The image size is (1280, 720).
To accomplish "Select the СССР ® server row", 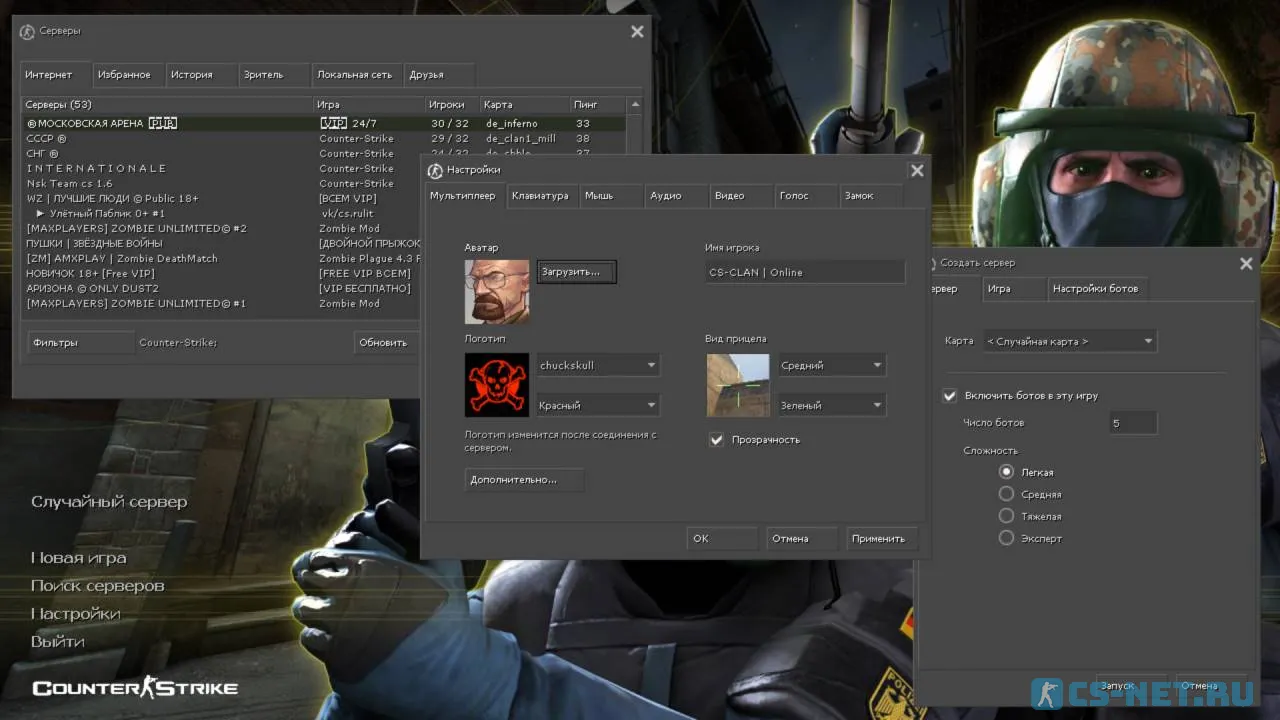I will click(323, 139).
